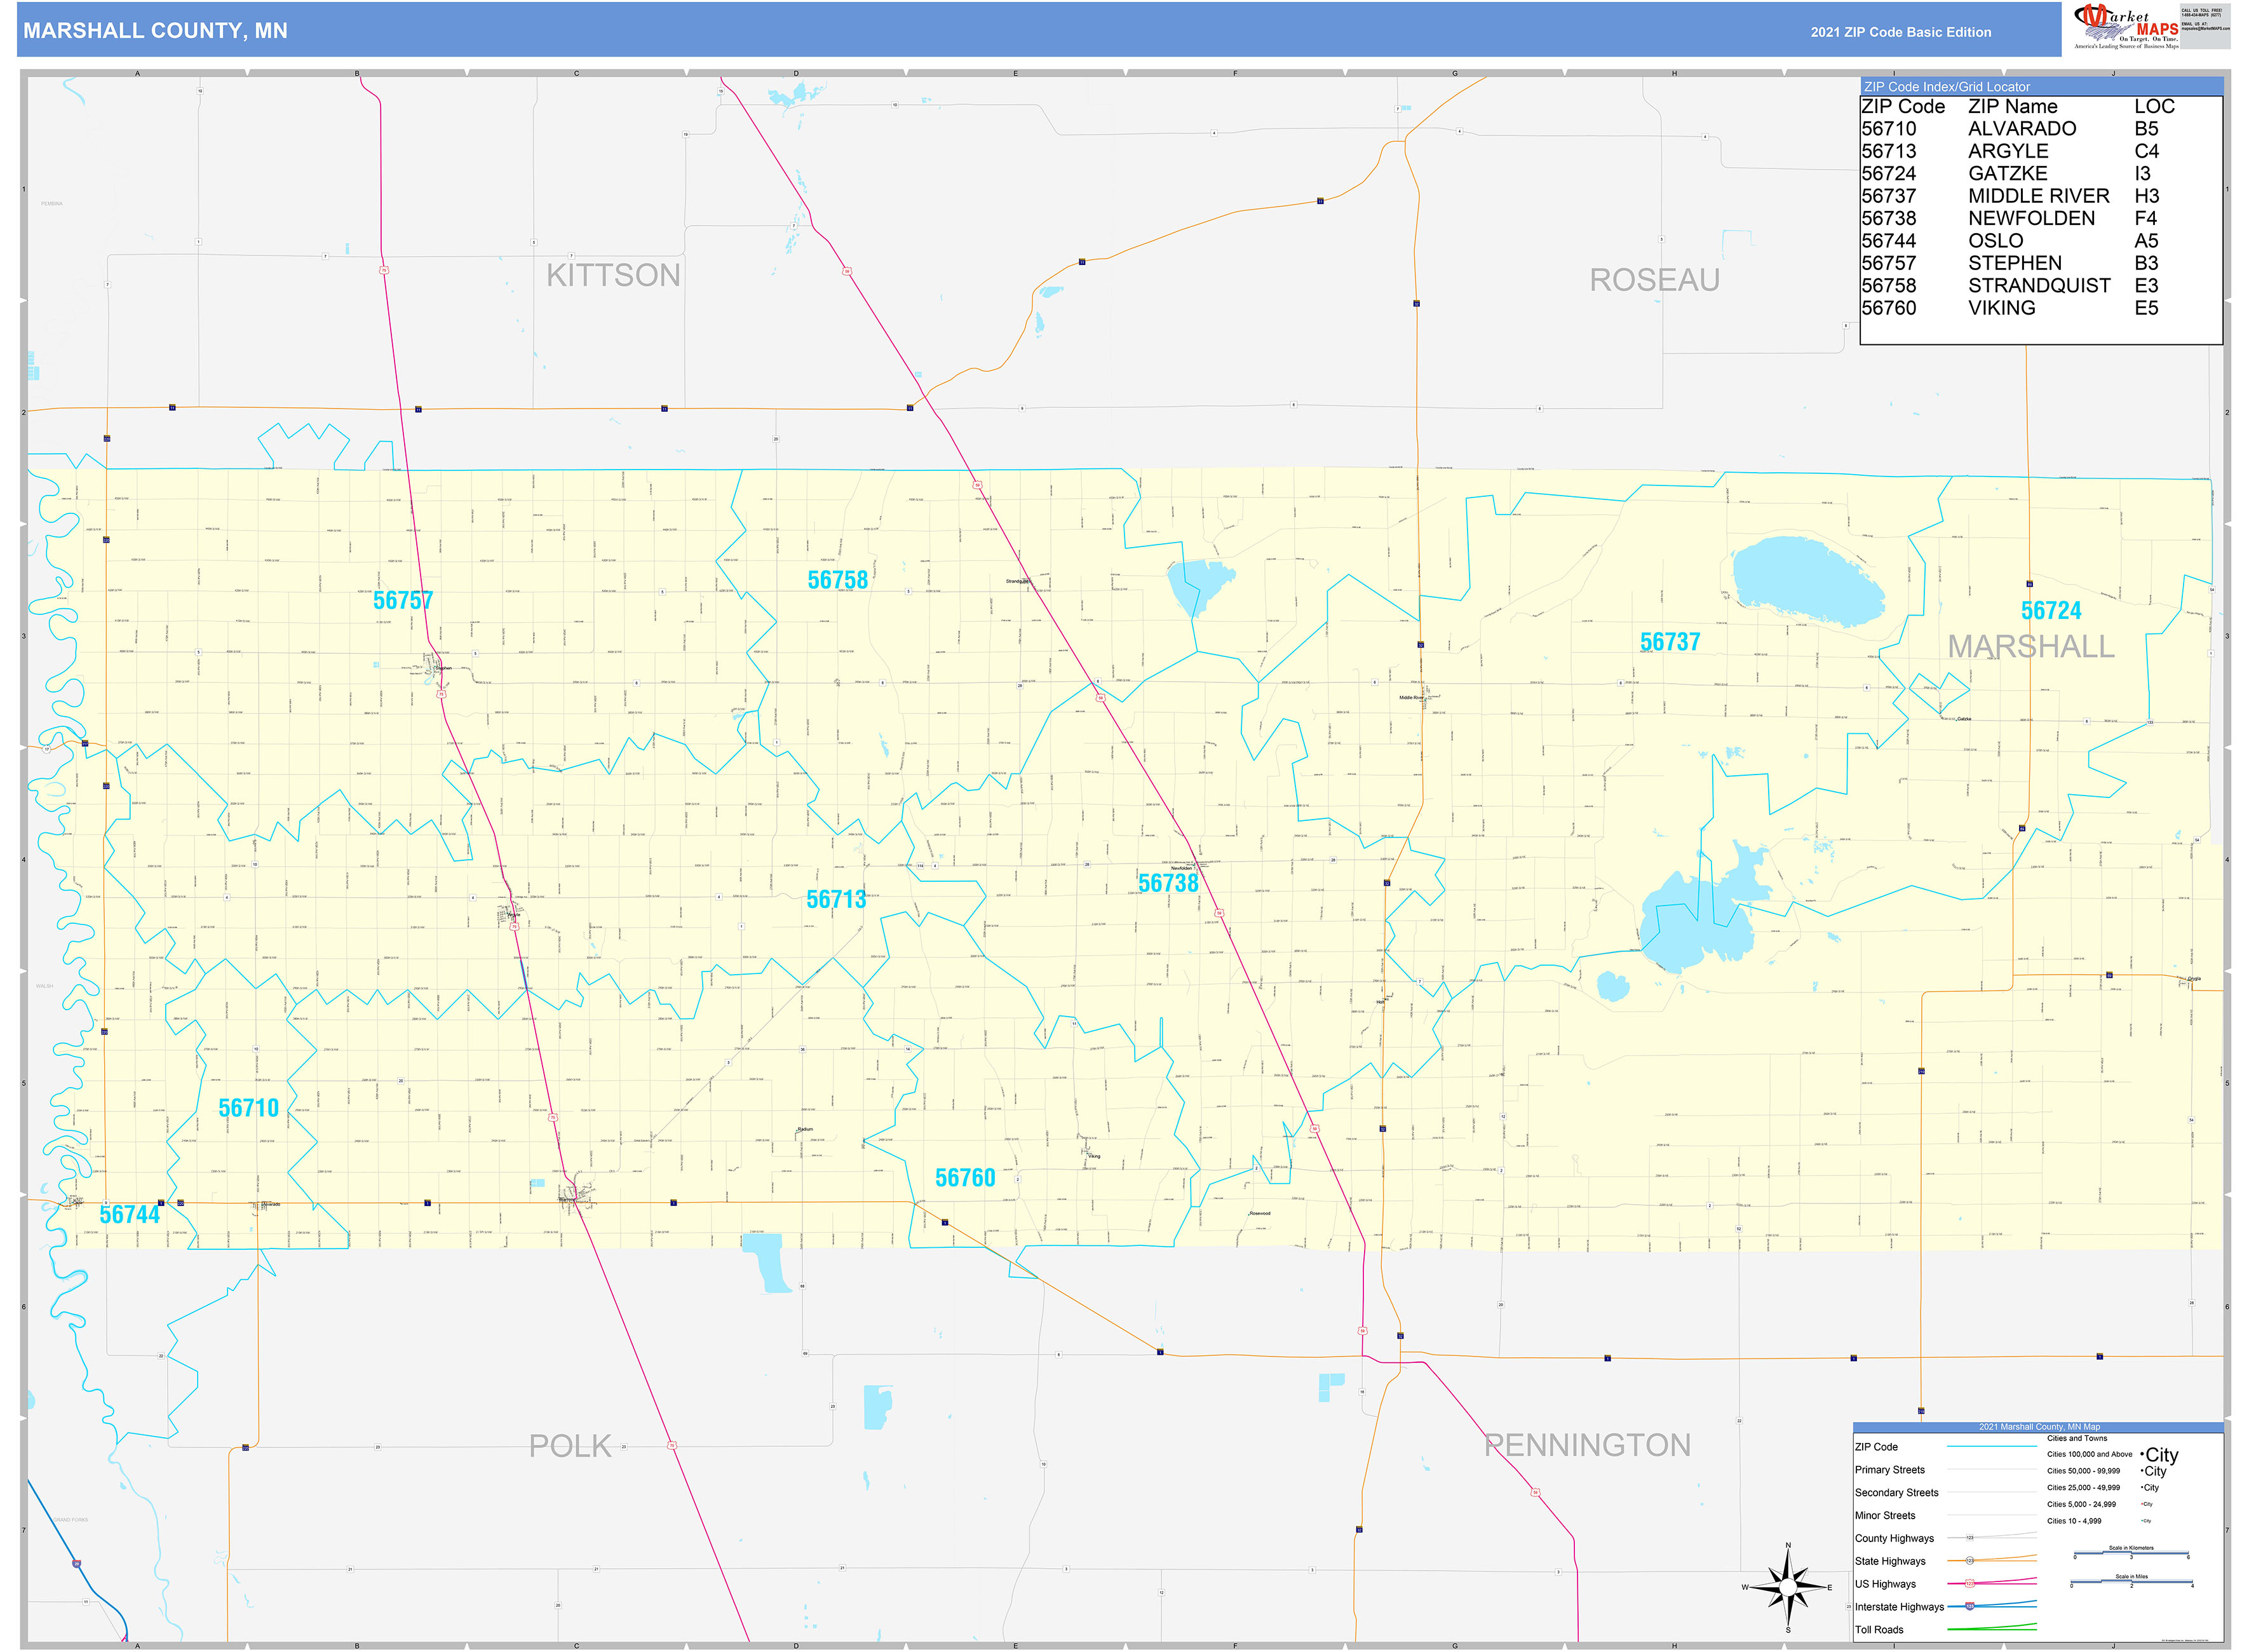Click the County Highways square marker in legend

pyautogui.click(x=1969, y=1538)
